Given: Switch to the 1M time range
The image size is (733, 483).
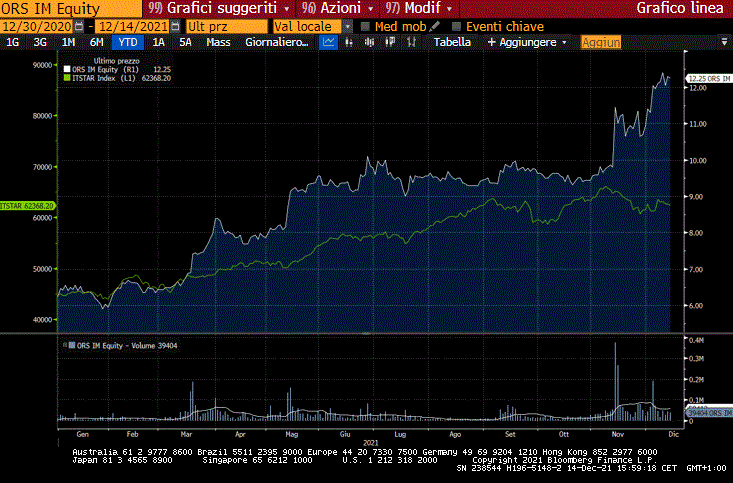Looking at the screenshot, I should 68,42.
